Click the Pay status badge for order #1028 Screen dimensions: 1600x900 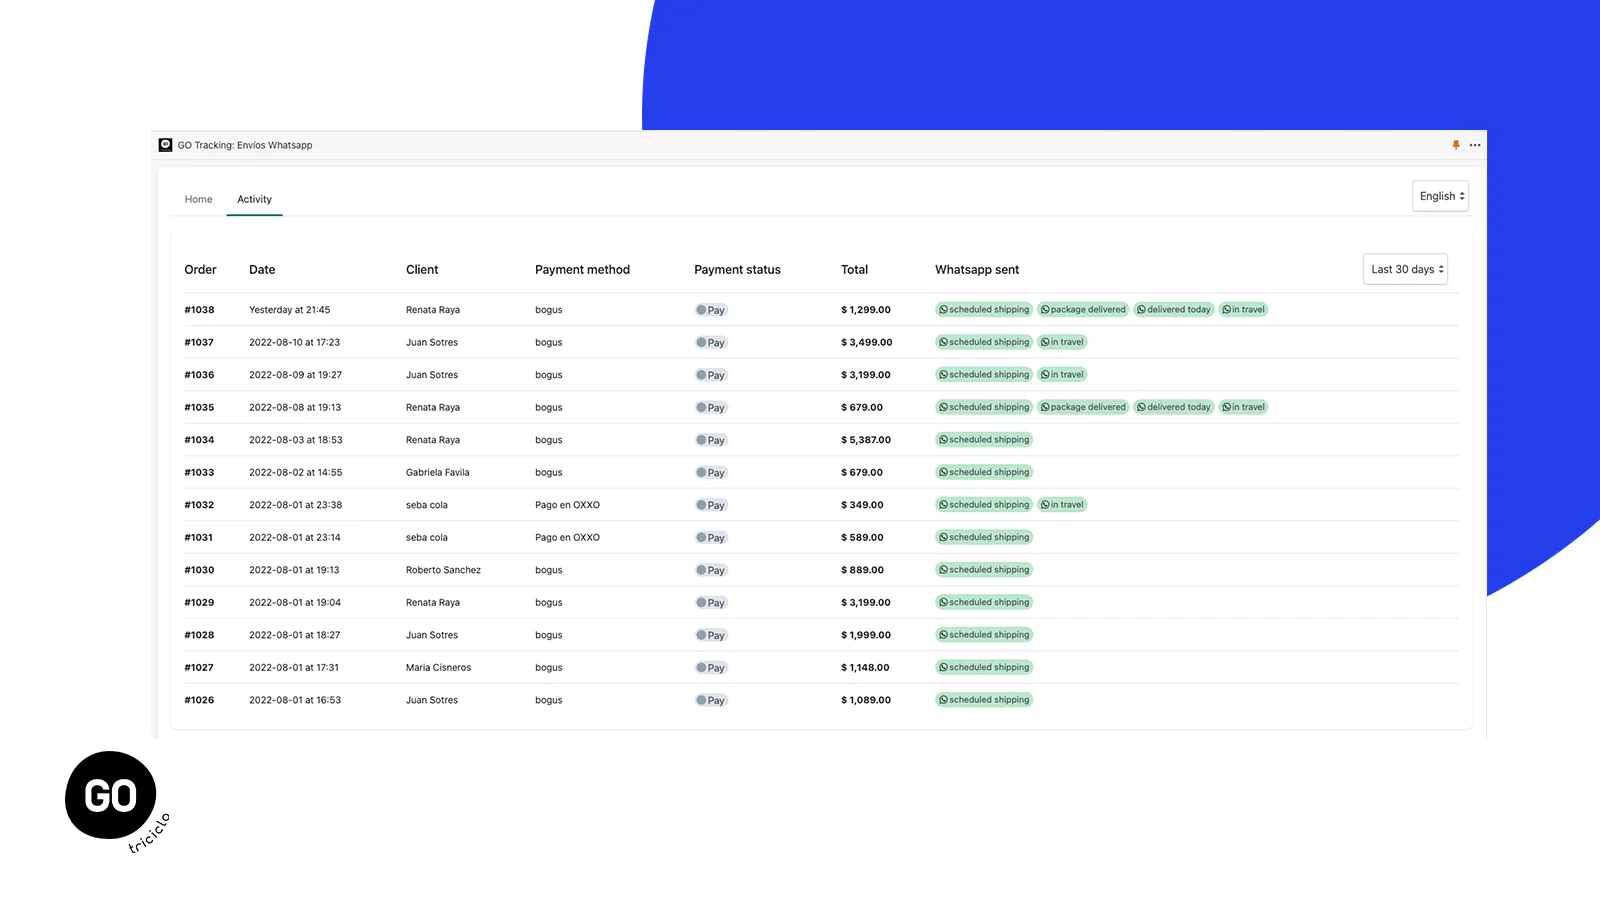pyautogui.click(x=710, y=635)
